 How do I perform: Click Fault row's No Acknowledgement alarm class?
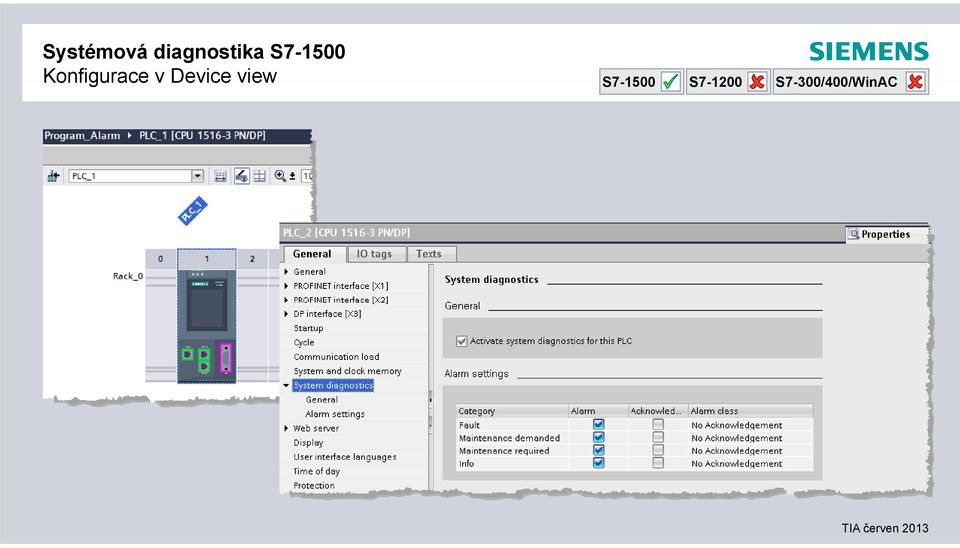(737, 425)
